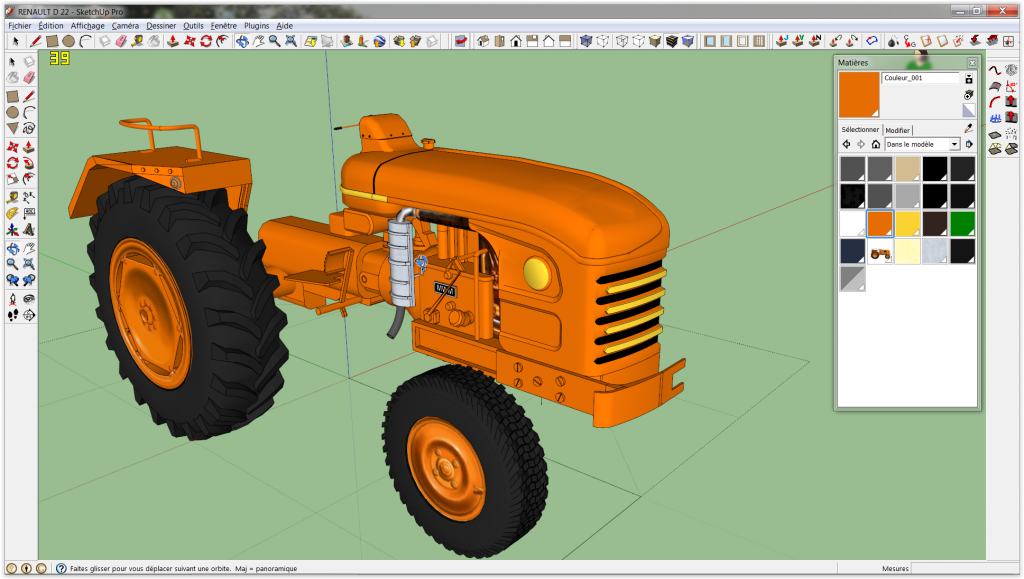The height and width of the screenshot is (579, 1024).
Task: Open the Dessiner menu
Action: click(161, 26)
